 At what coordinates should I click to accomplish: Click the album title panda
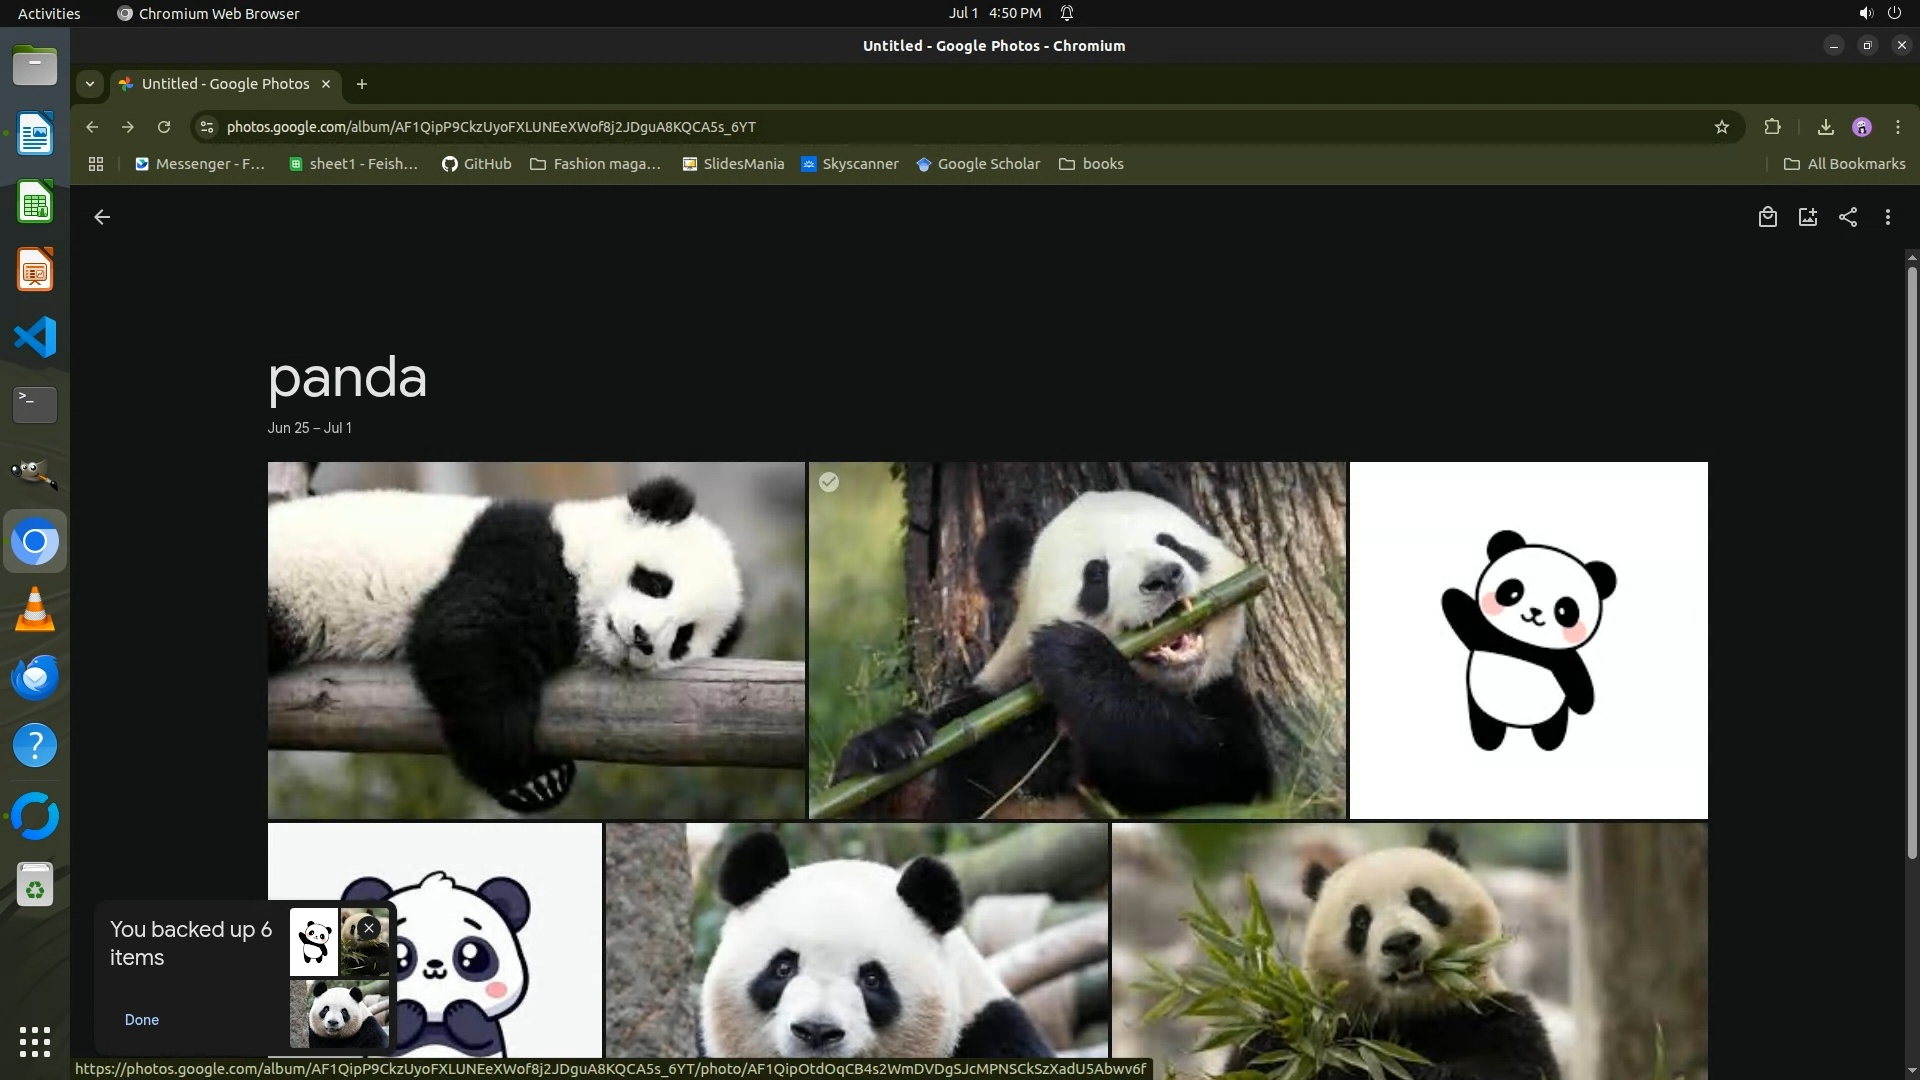[x=347, y=378]
